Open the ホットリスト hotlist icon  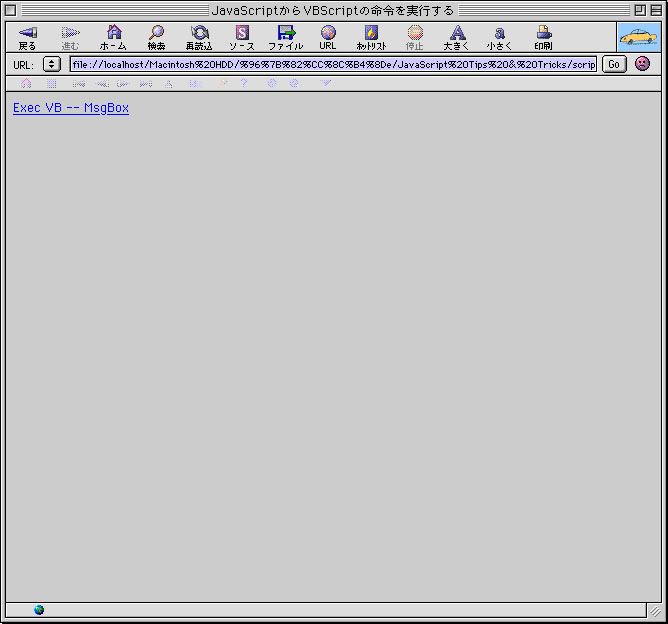(x=371, y=38)
